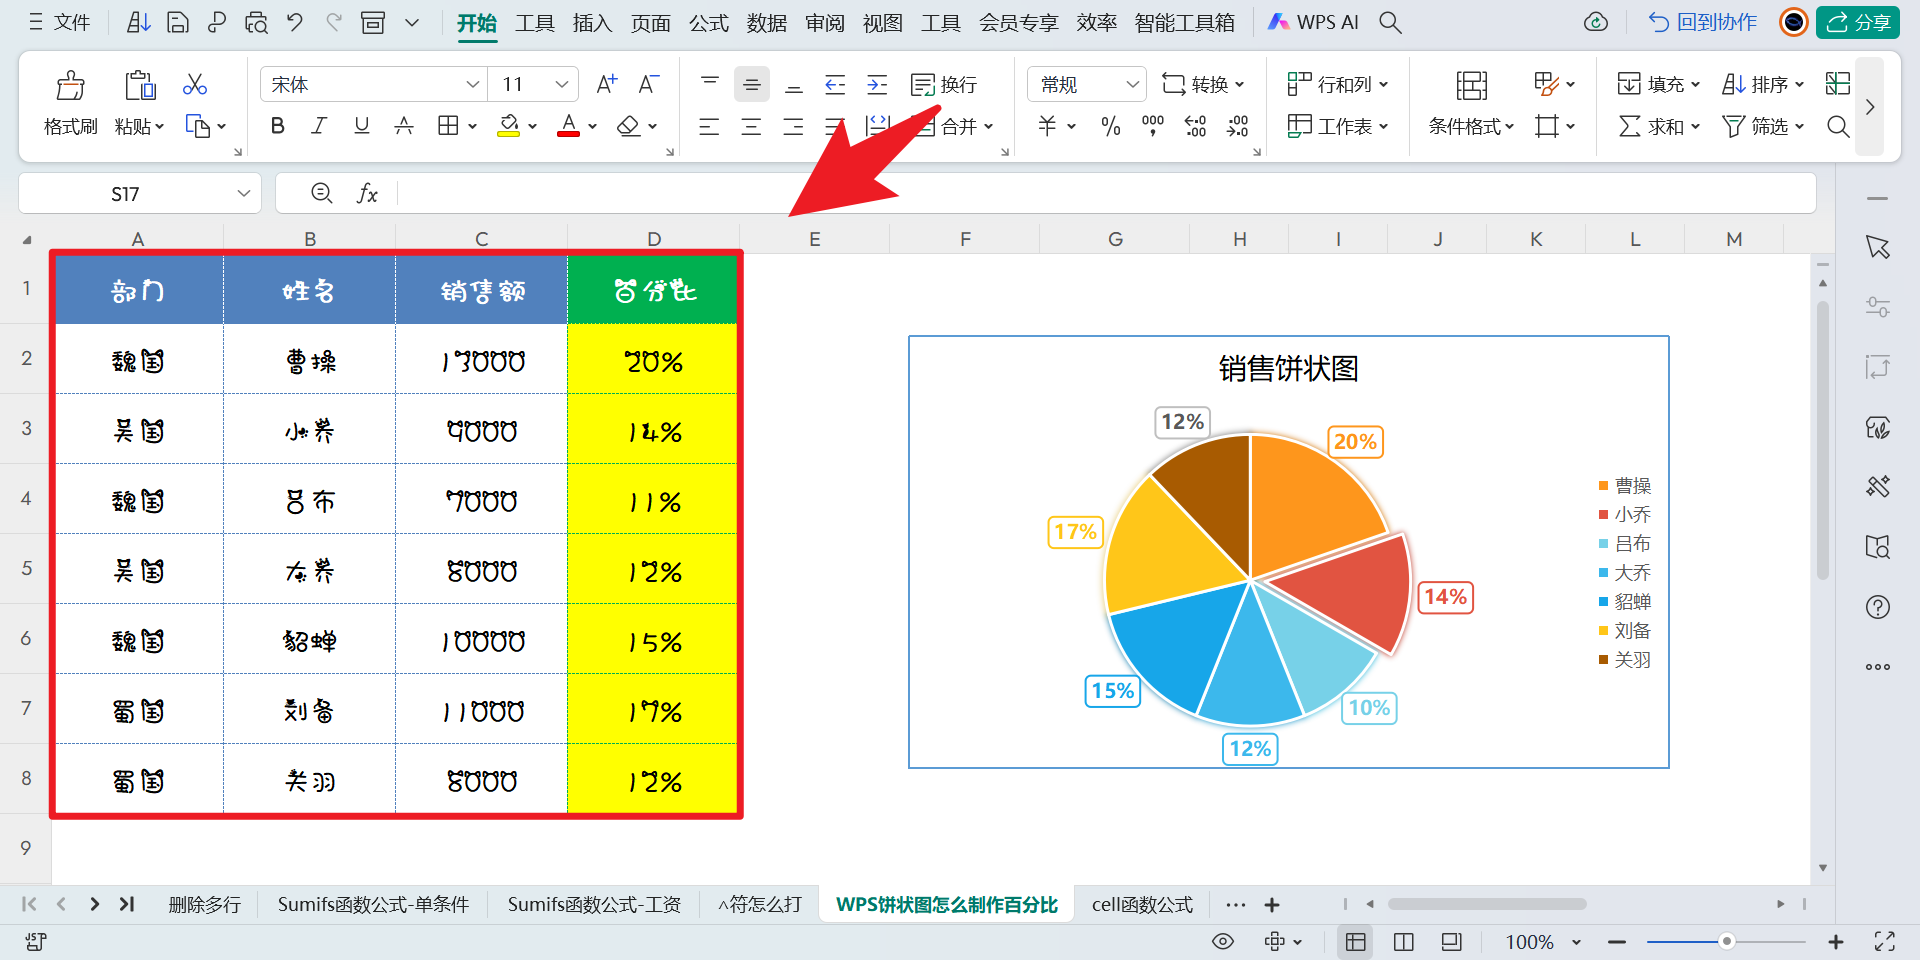
Task: Click the full screen icon in status bar
Action: click(1885, 941)
